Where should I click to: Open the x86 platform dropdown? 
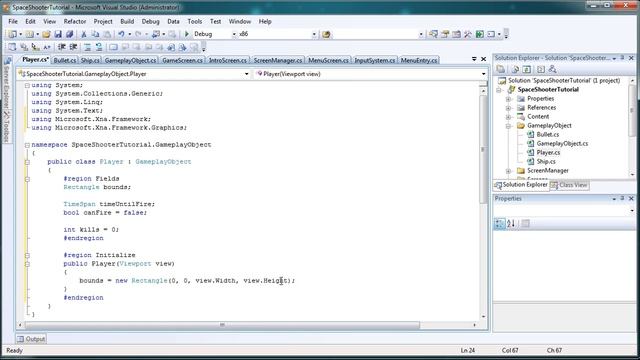[x=314, y=34]
